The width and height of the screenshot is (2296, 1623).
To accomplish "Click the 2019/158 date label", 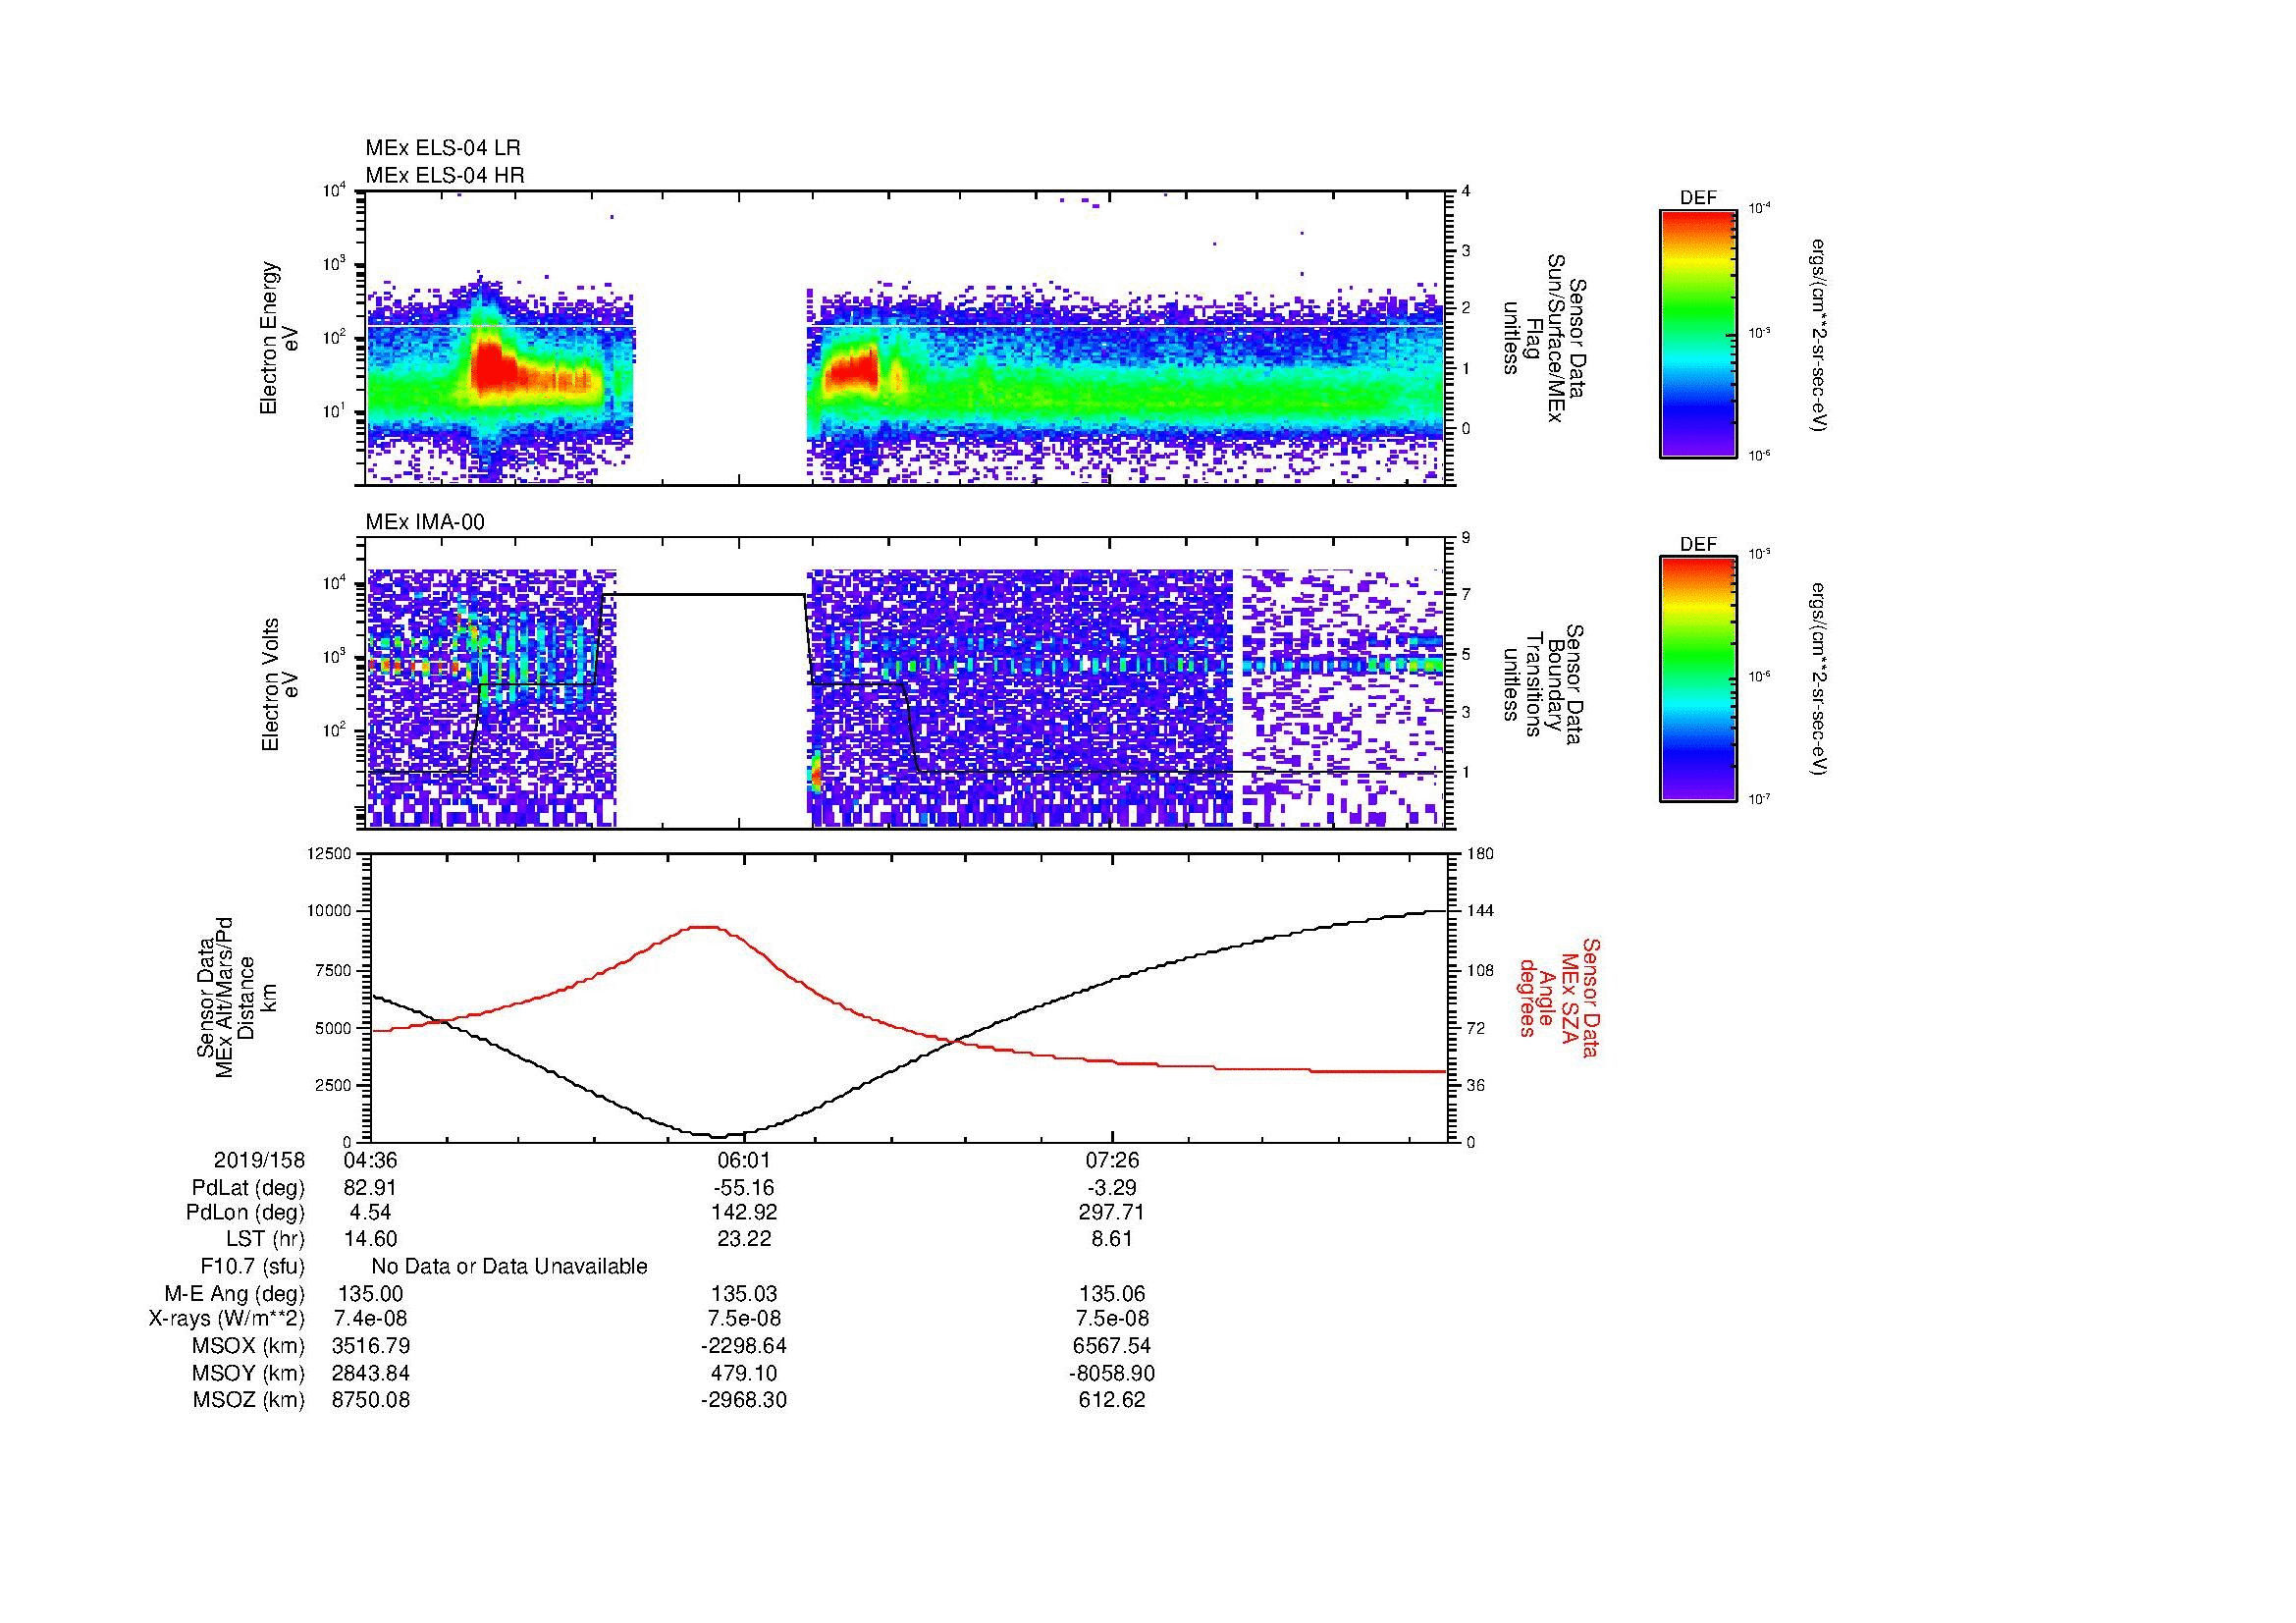I will 259,1161.
